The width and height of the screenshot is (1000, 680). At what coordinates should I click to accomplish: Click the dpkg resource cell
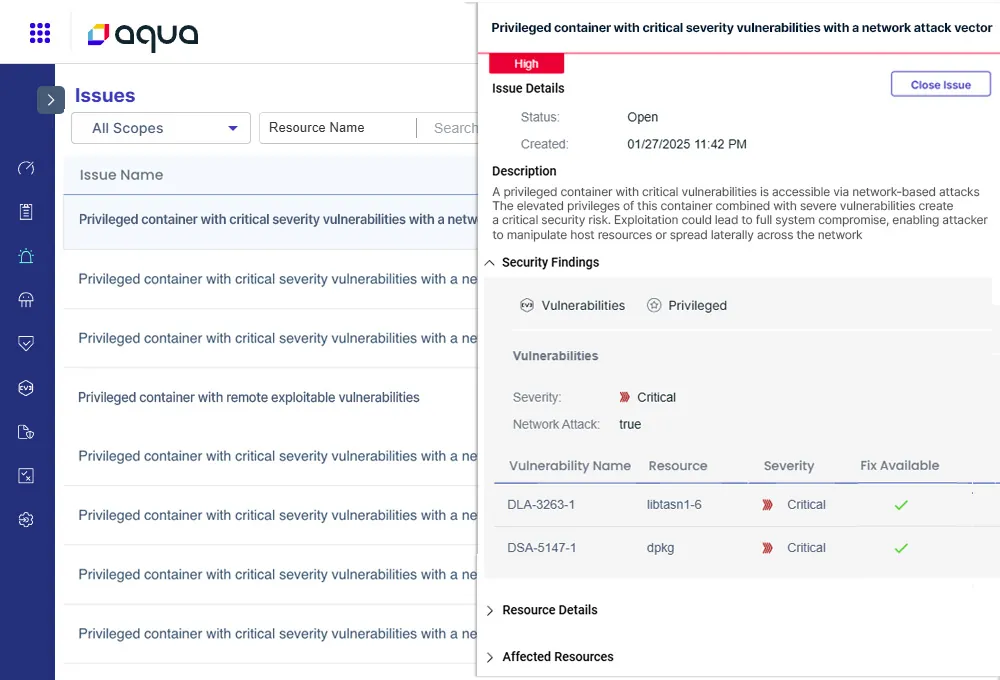tap(660, 548)
